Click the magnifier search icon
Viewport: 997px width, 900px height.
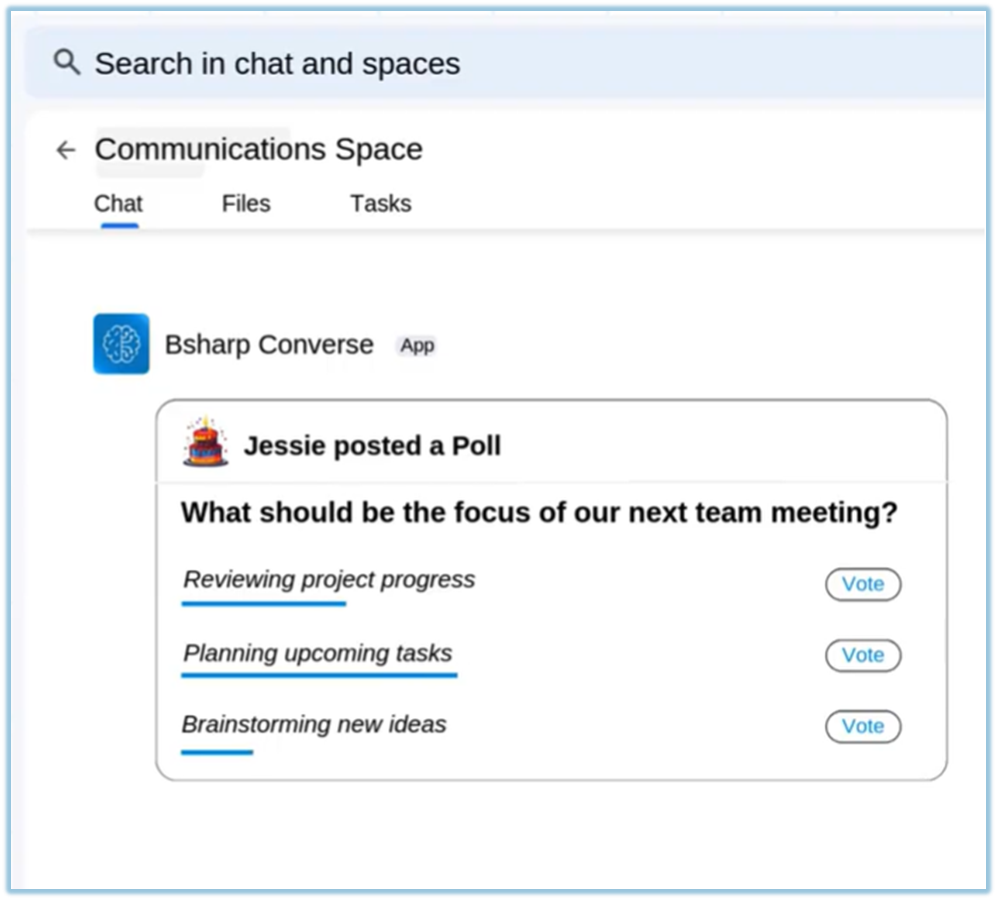point(66,63)
